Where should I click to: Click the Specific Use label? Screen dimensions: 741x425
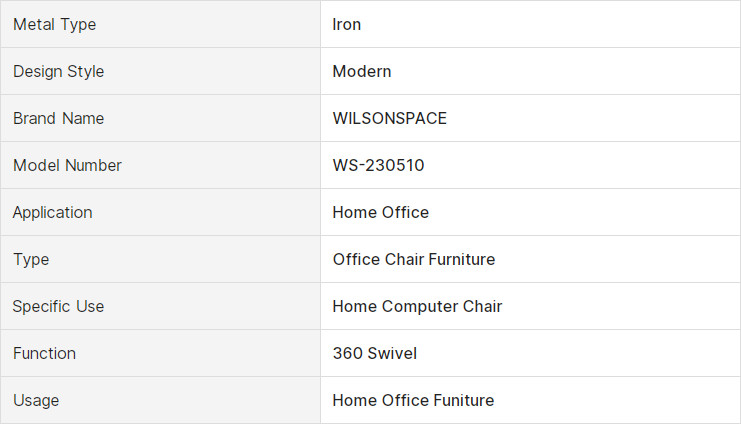click(x=58, y=306)
